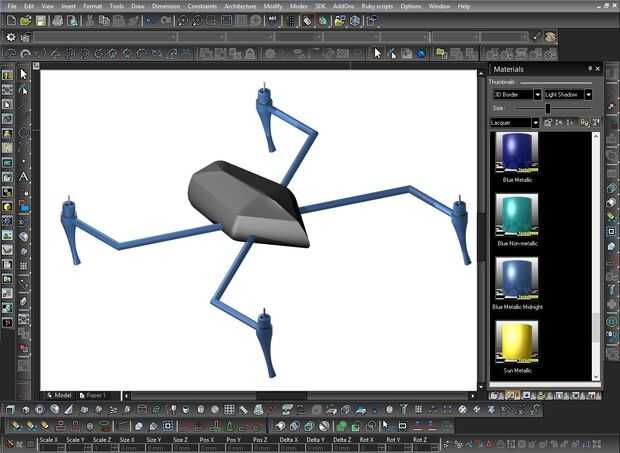Click the cookie-like icon at the property bar end
The height and width of the screenshot is (453, 620).
tap(550, 37)
